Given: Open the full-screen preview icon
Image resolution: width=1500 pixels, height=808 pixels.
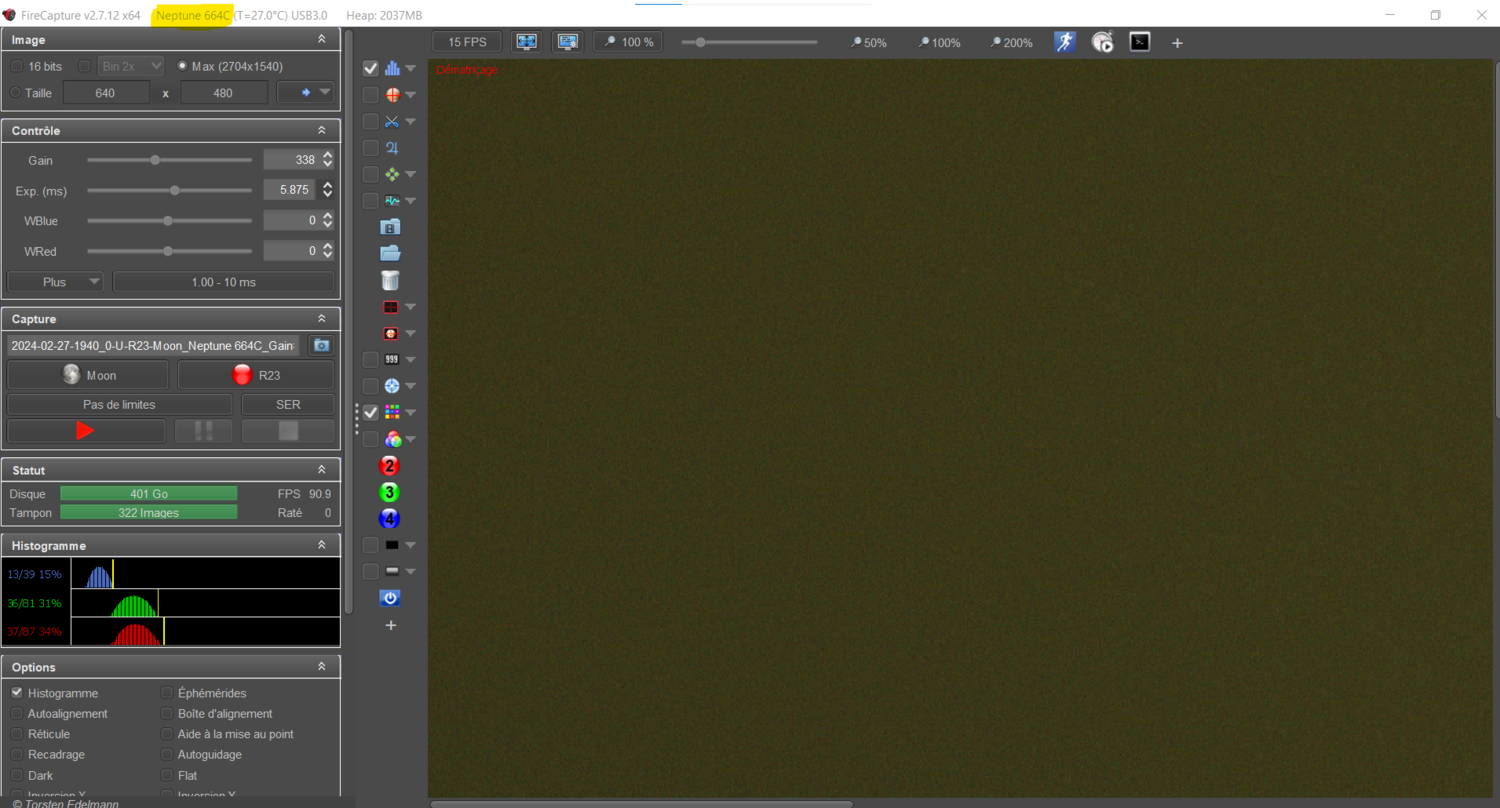Looking at the screenshot, I should coord(525,41).
